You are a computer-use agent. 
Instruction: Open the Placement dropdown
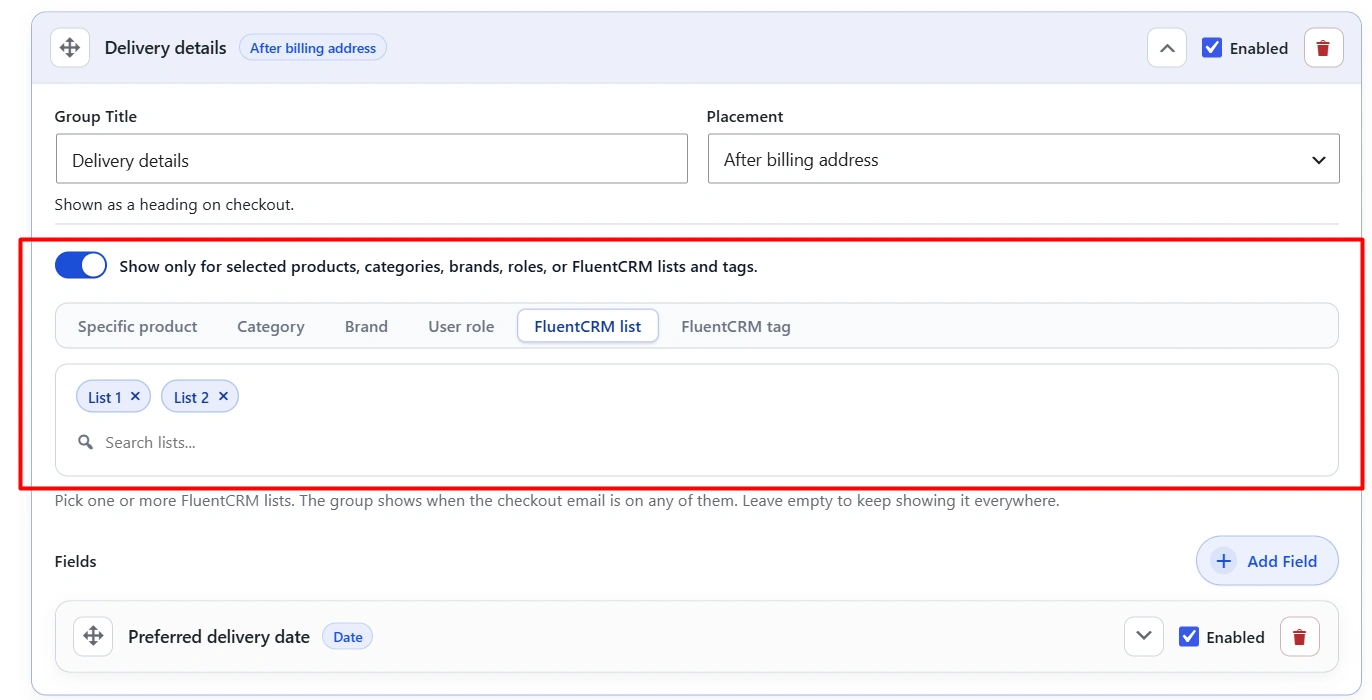1023,159
